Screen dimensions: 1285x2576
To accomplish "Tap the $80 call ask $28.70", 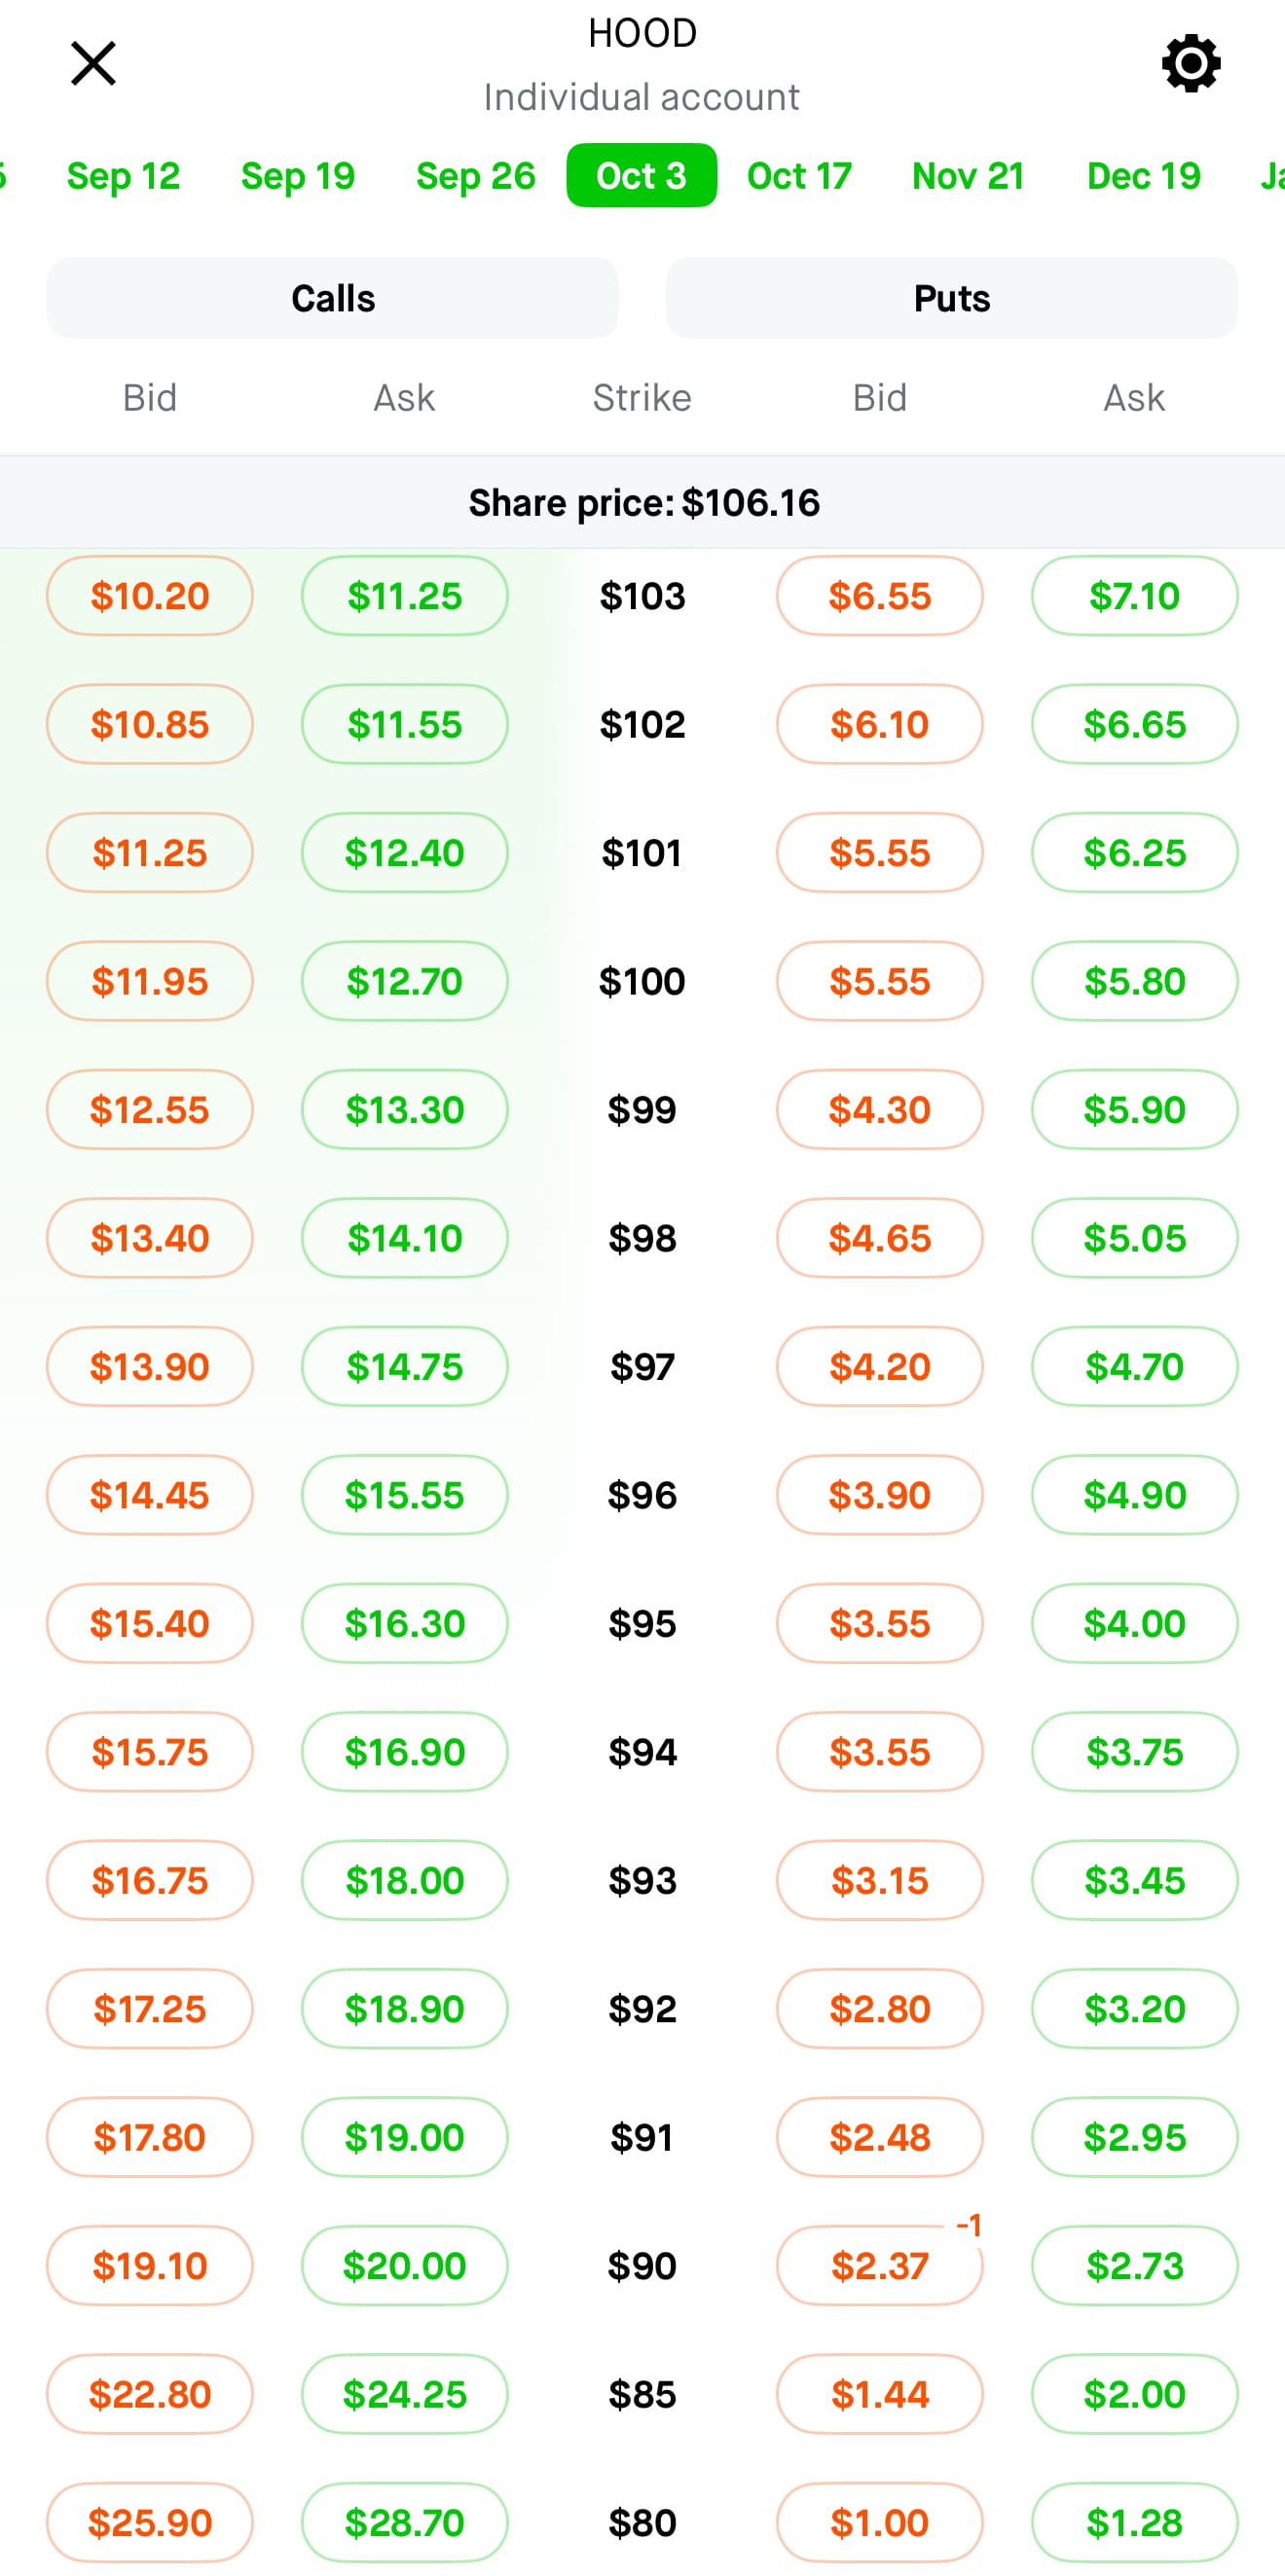I will click(x=404, y=2522).
